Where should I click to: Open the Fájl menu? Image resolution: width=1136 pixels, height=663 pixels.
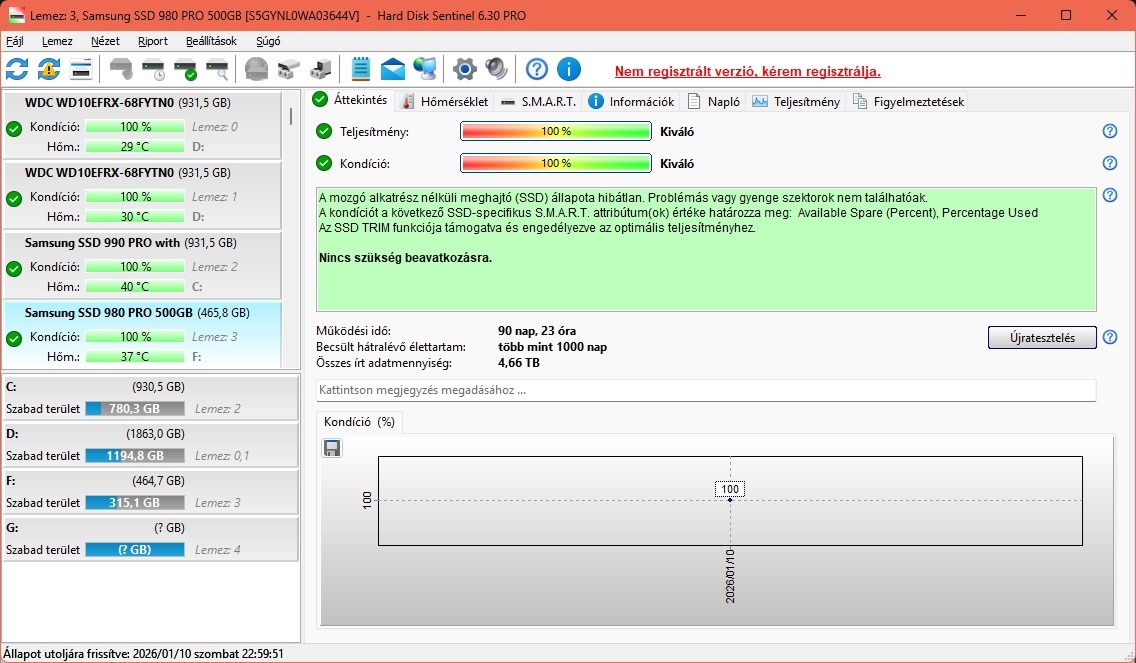[x=14, y=41]
